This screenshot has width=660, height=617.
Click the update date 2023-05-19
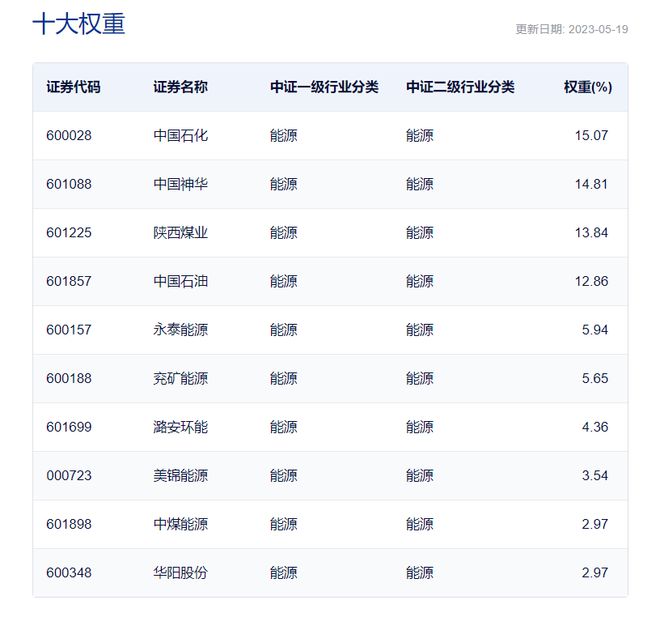pos(598,29)
